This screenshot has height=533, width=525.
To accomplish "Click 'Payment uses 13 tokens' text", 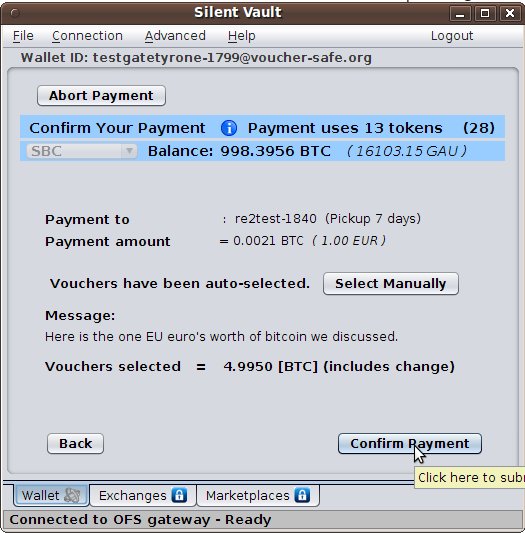I will [345, 128].
